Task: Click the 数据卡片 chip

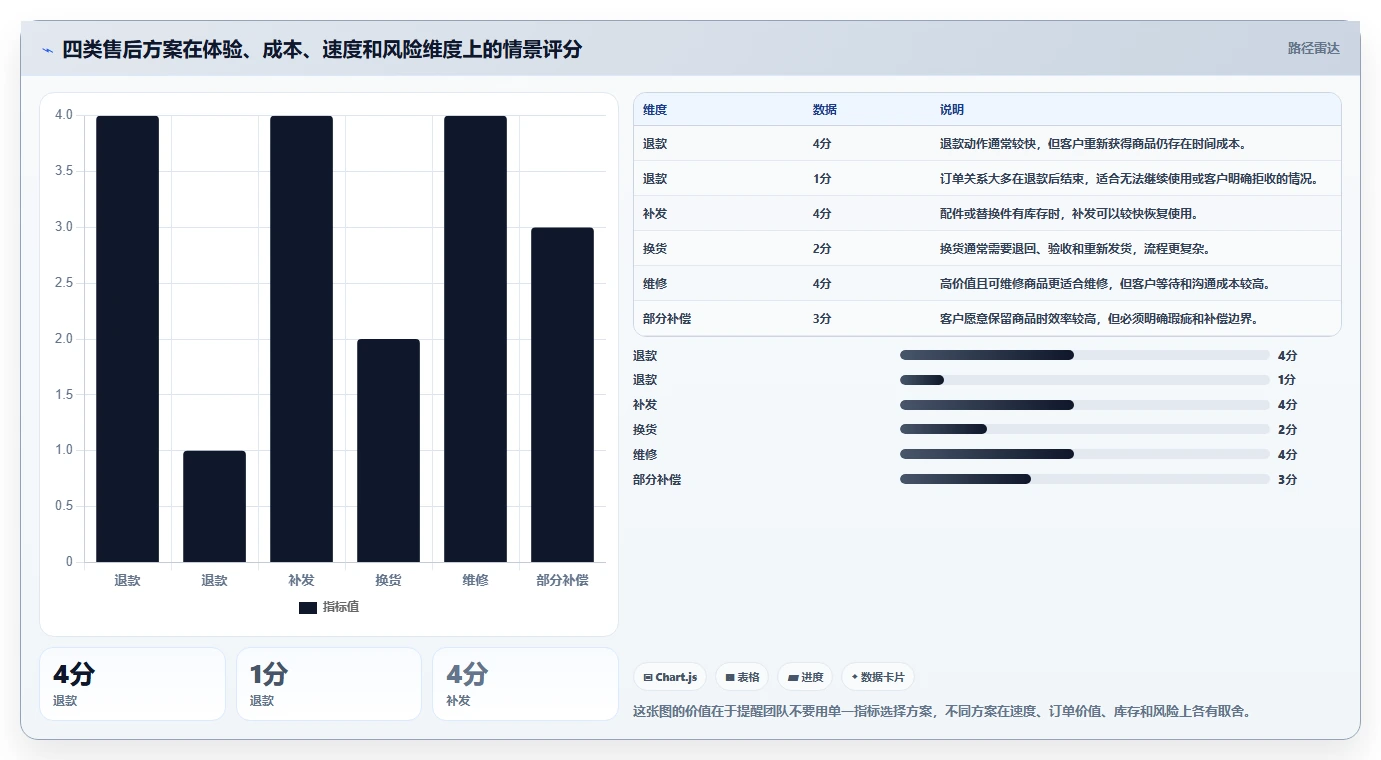Action: (x=878, y=677)
